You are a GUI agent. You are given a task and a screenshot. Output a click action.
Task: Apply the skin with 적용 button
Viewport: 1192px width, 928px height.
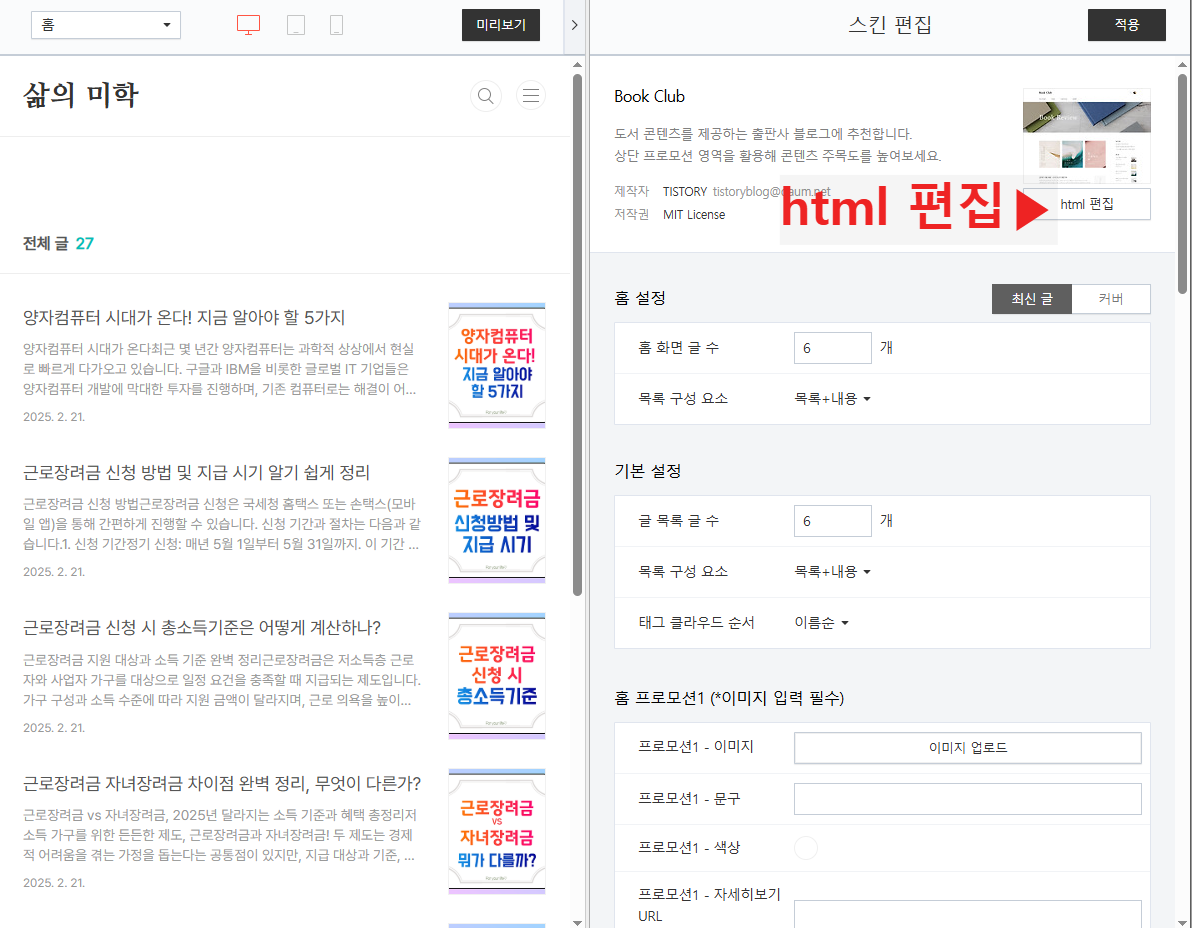(1126, 24)
